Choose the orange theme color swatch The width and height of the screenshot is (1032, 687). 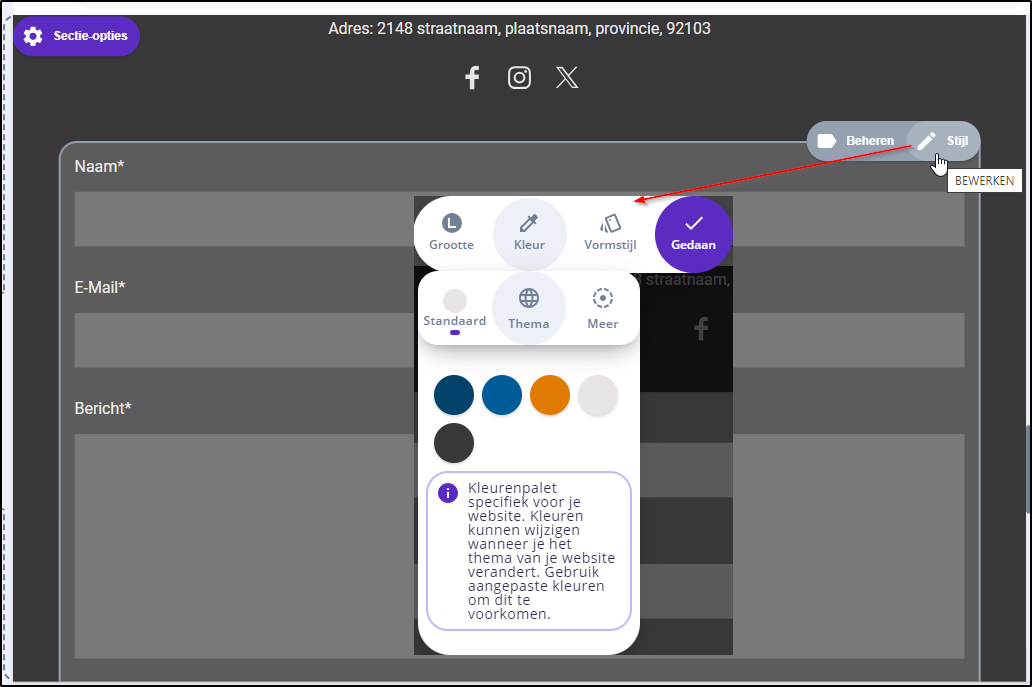(550, 395)
